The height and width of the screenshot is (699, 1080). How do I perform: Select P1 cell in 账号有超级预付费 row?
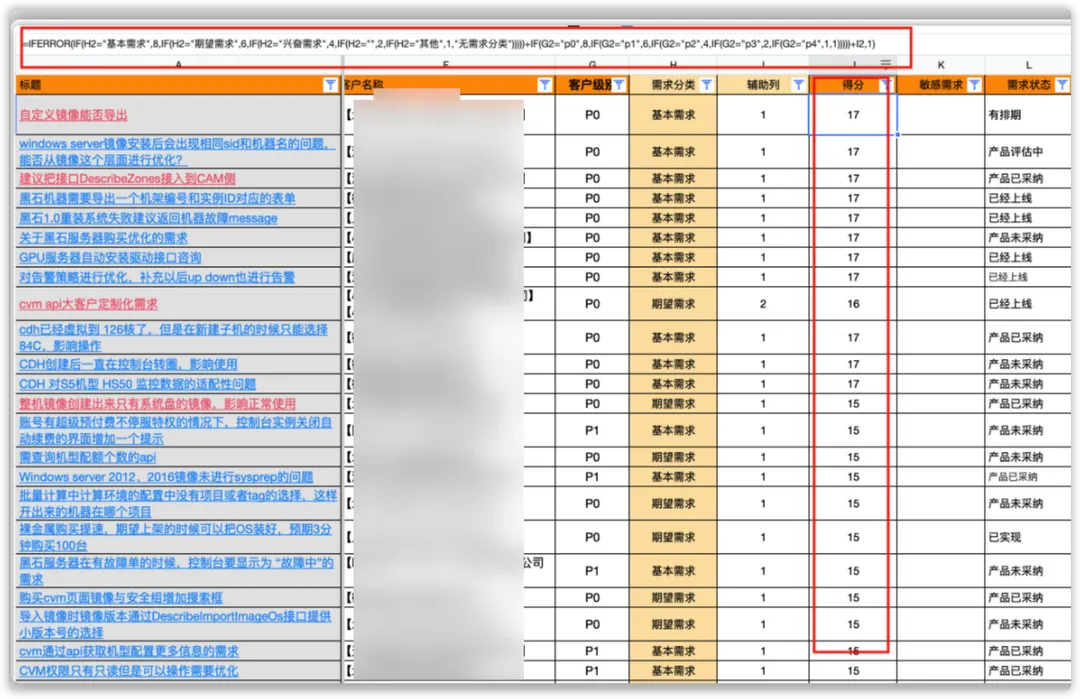click(592, 430)
